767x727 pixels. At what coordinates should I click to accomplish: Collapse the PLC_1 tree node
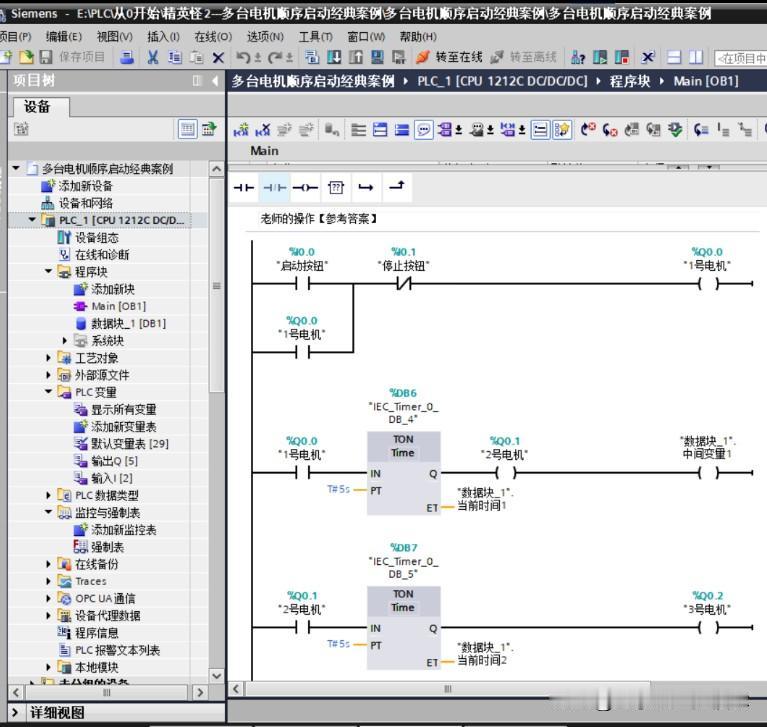pyautogui.click(x=32, y=220)
